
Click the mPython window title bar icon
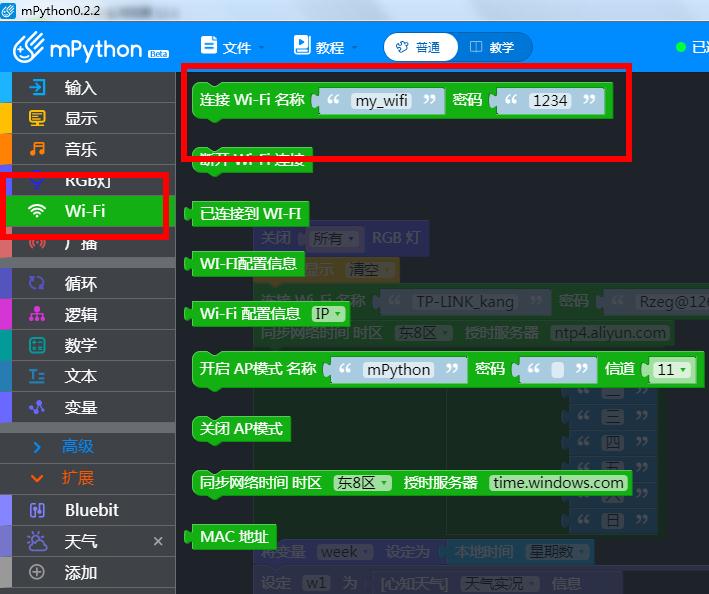pos(8,10)
